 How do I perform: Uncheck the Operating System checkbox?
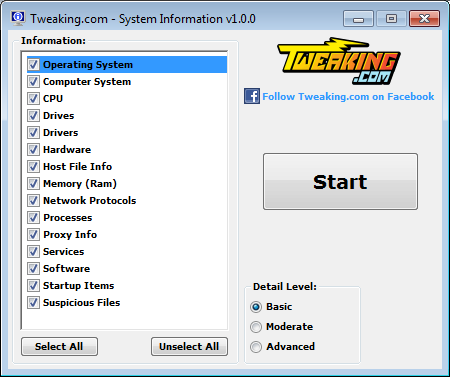(33, 64)
